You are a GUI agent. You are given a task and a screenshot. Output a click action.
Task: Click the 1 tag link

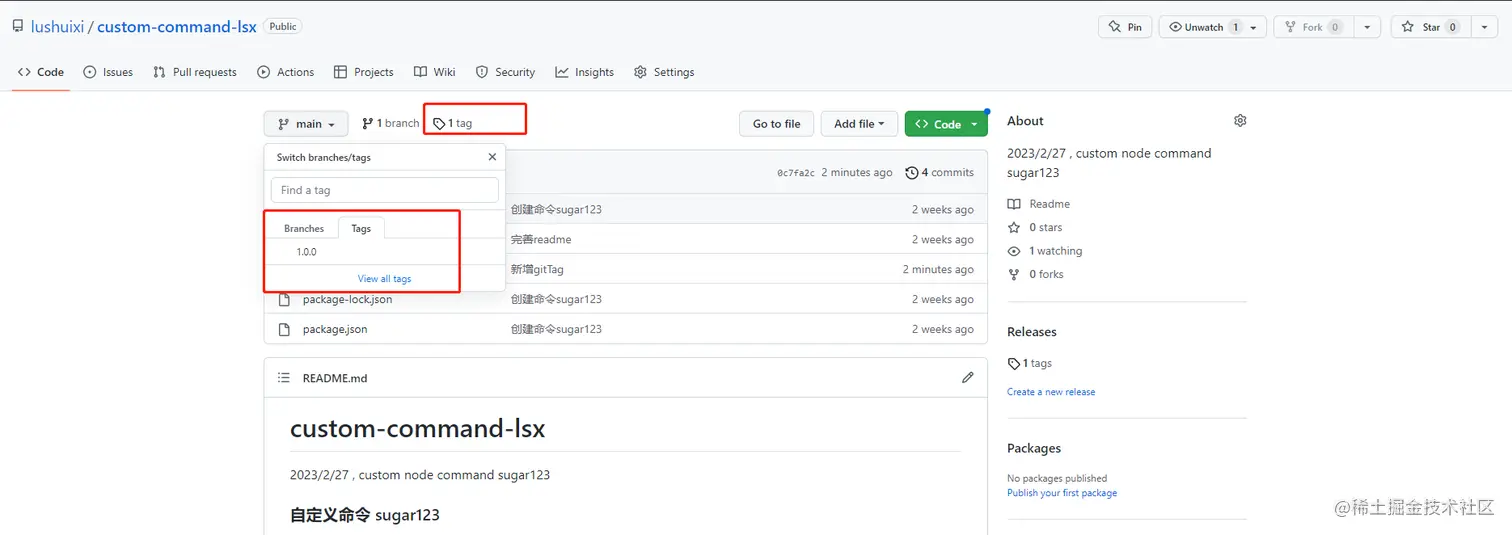(x=453, y=123)
